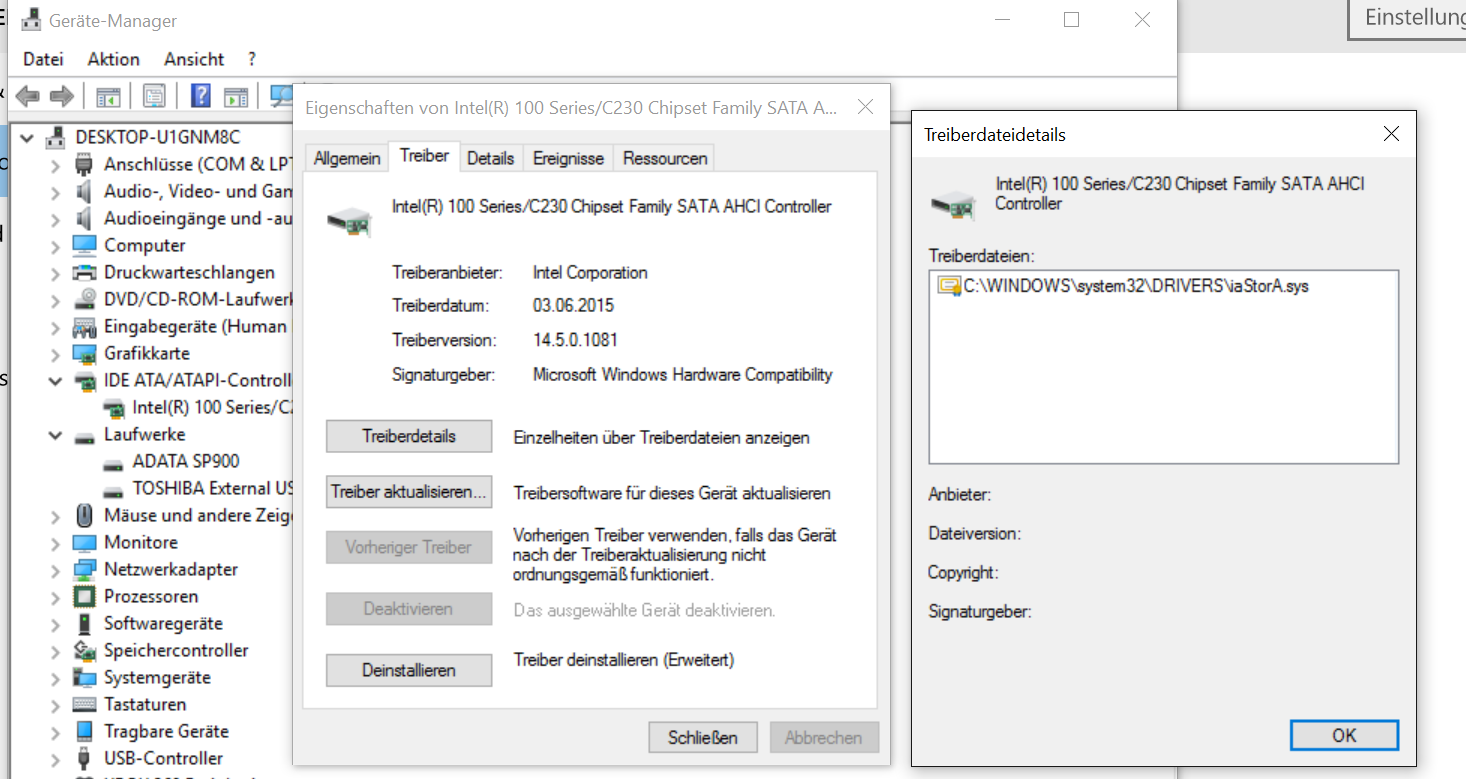This screenshot has height=779, width=1466.
Task: Select the Intel(R) 100 Series controller tree item
Action: [x=214, y=407]
